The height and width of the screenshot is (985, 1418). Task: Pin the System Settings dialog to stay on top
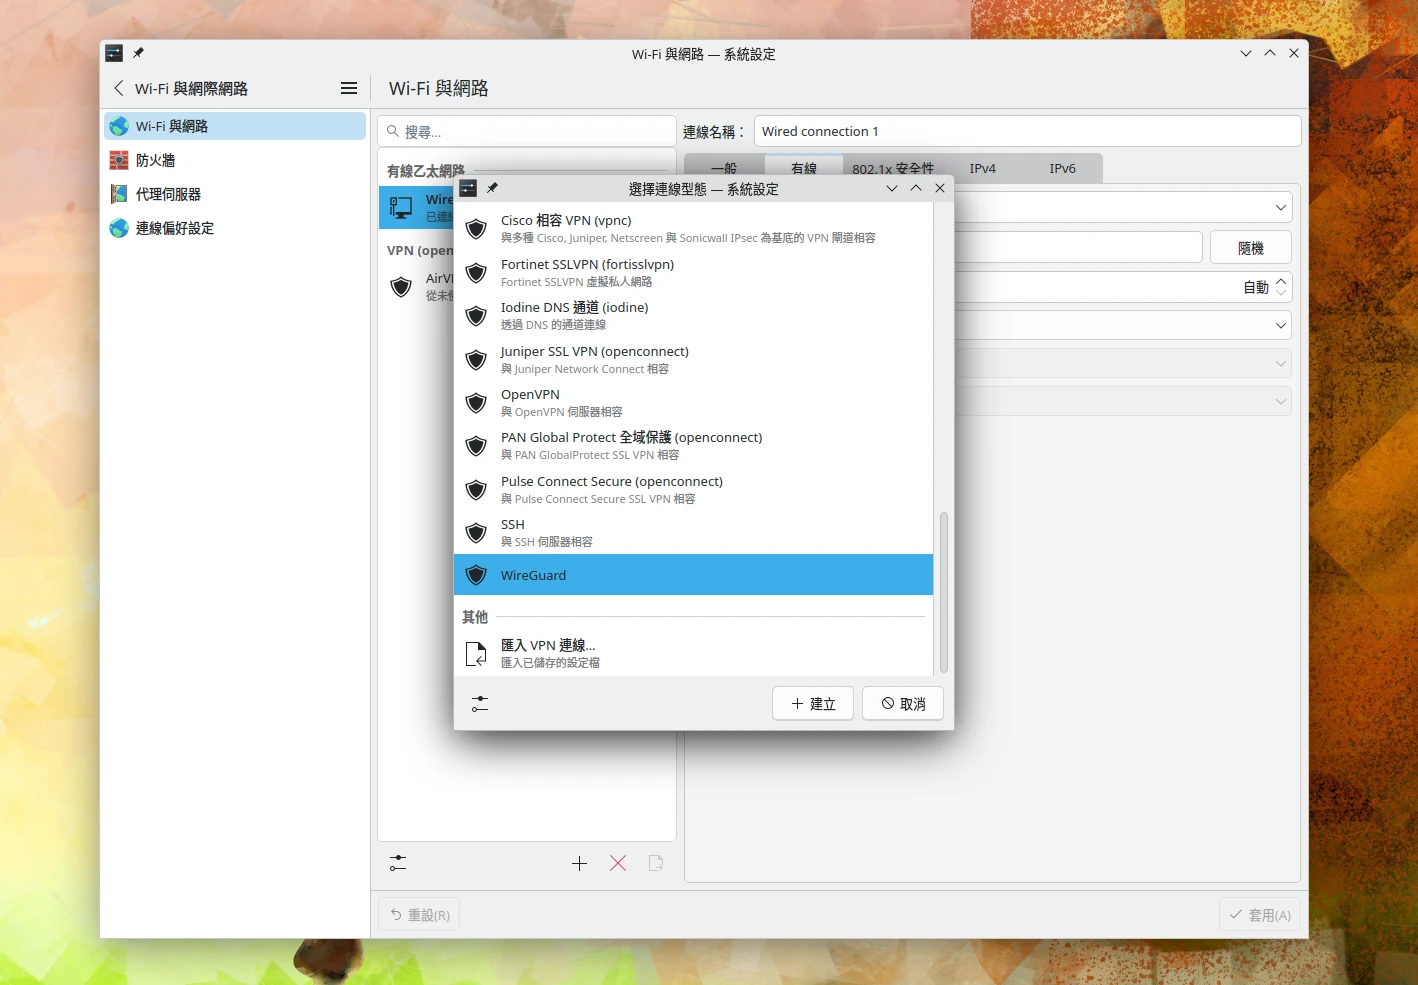[492, 188]
